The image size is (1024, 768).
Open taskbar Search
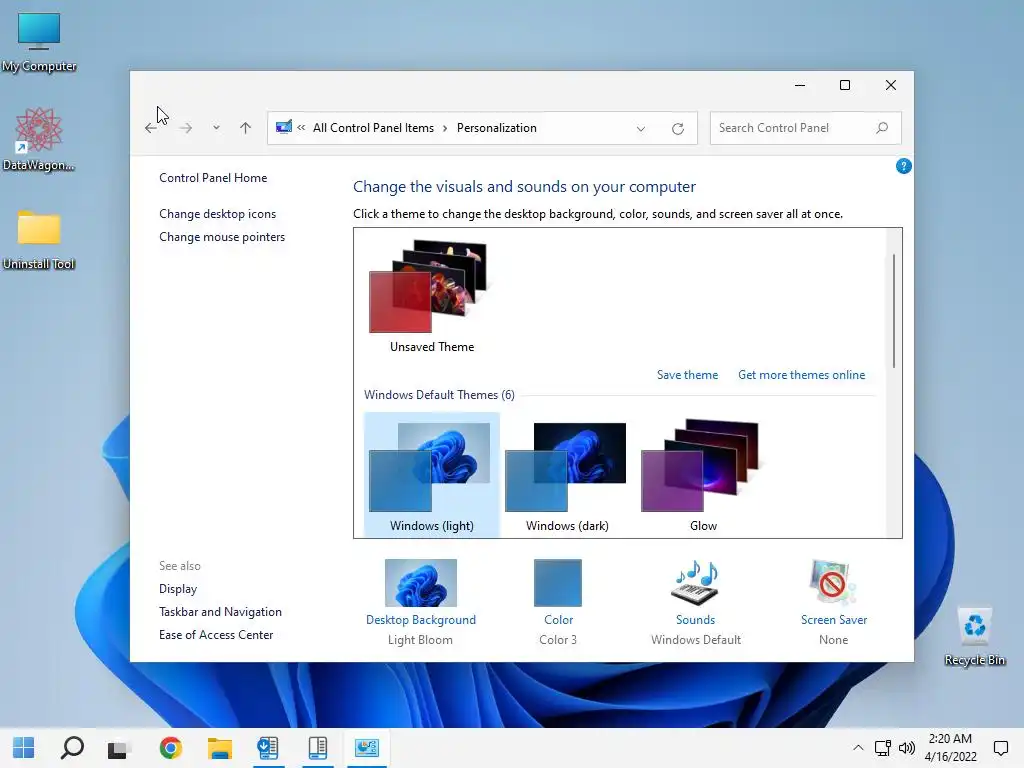click(72, 748)
